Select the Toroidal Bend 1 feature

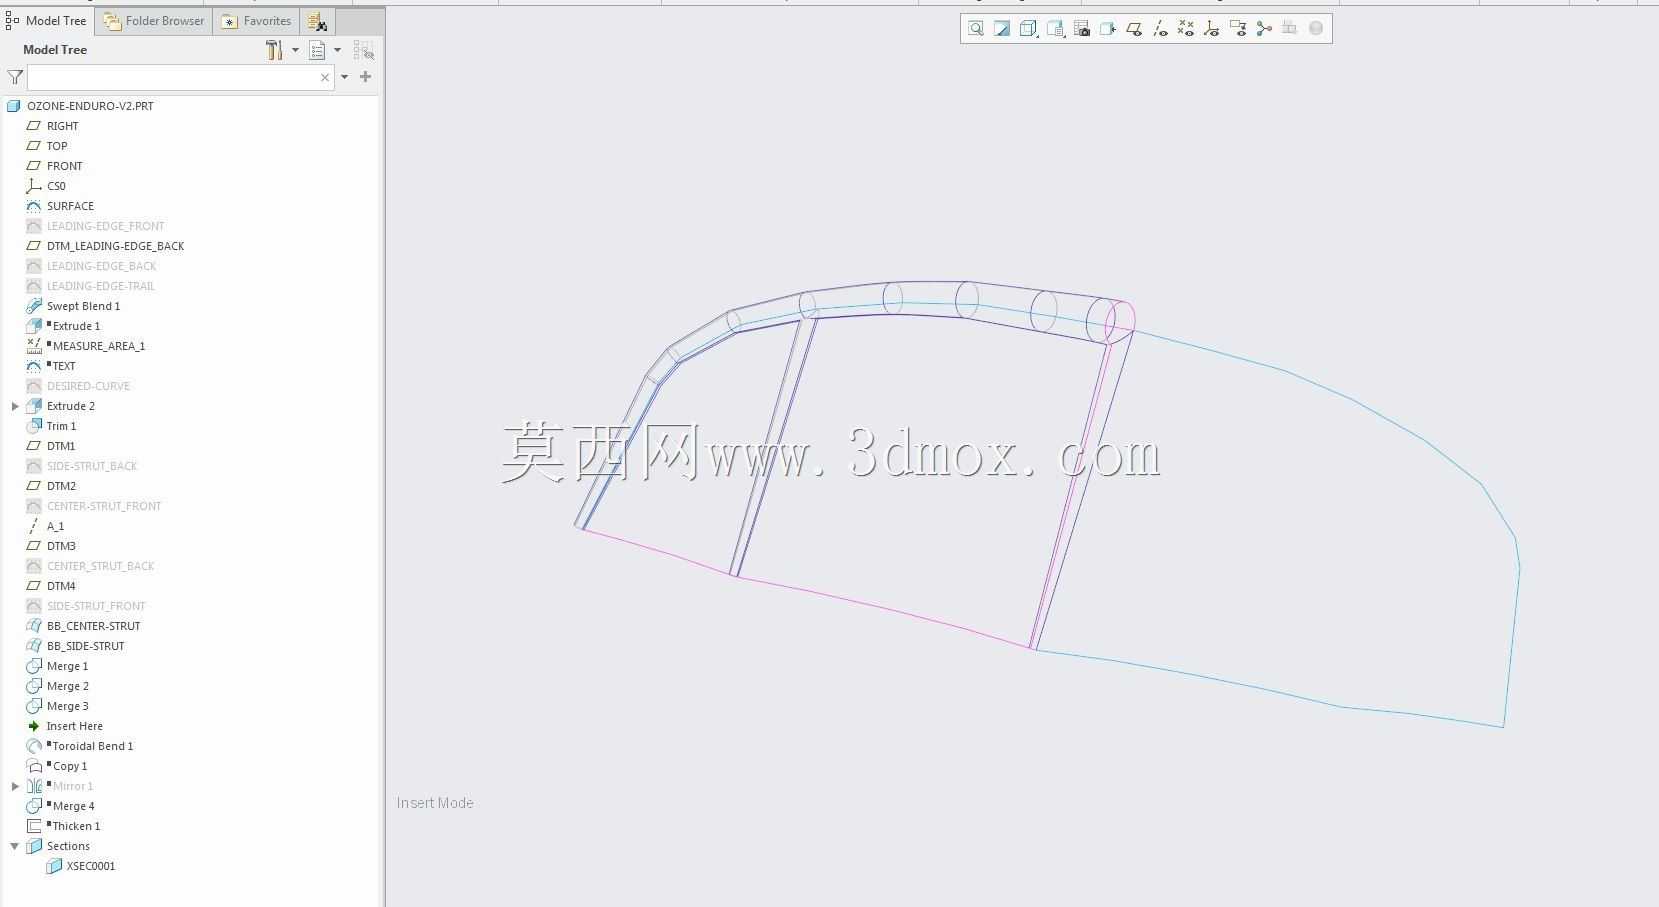pyautogui.click(x=92, y=746)
